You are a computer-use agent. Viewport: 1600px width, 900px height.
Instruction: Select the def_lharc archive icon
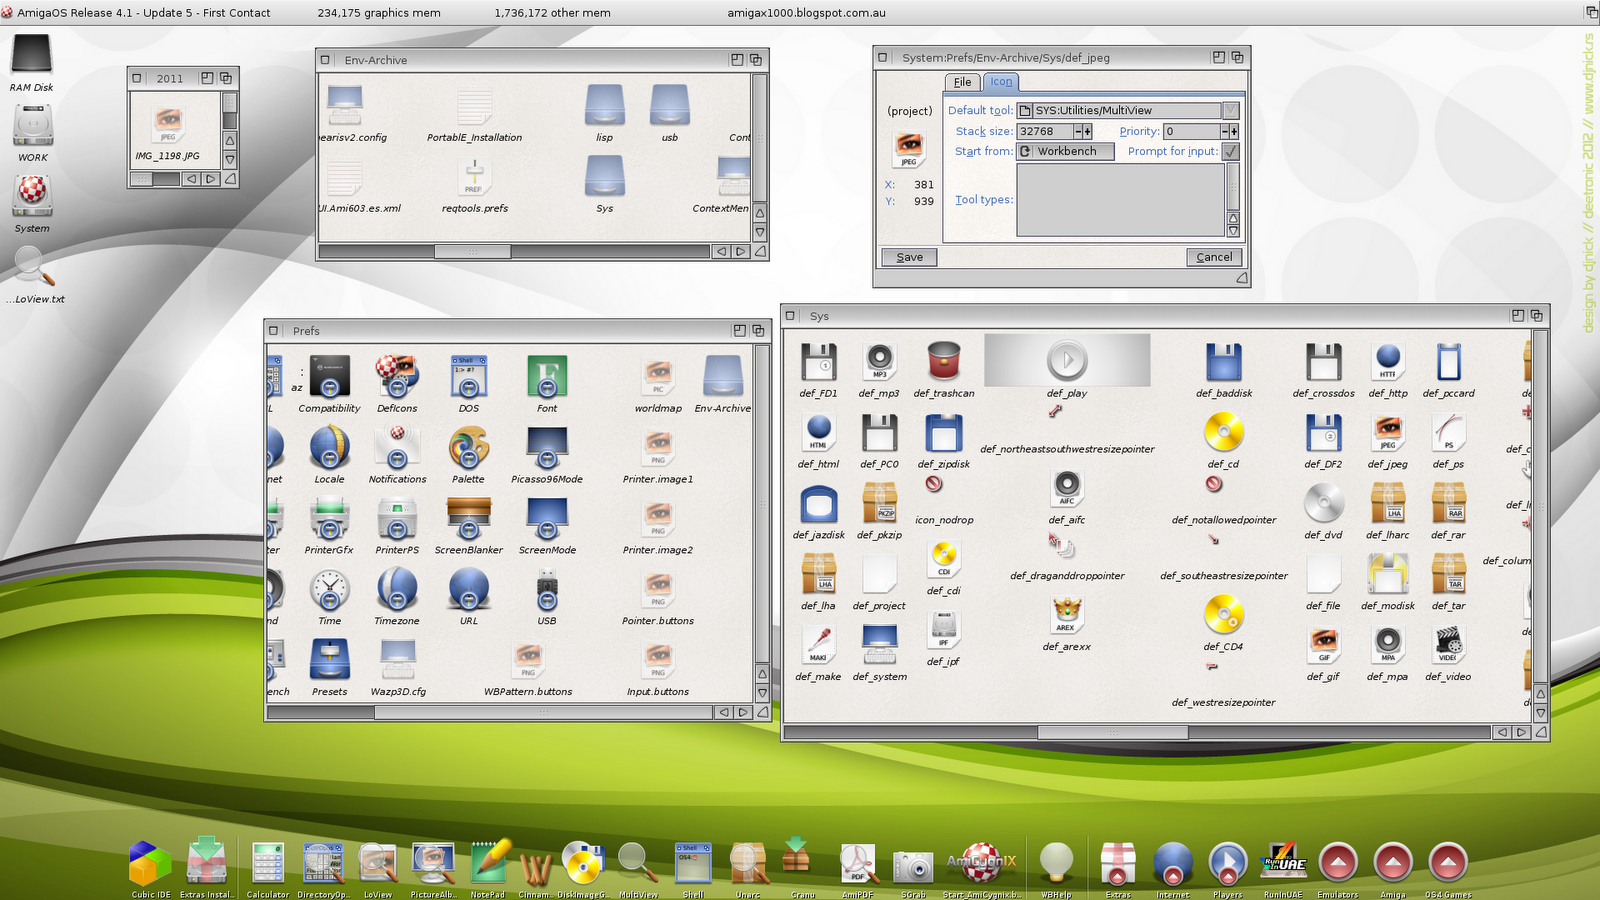pyautogui.click(x=1388, y=503)
